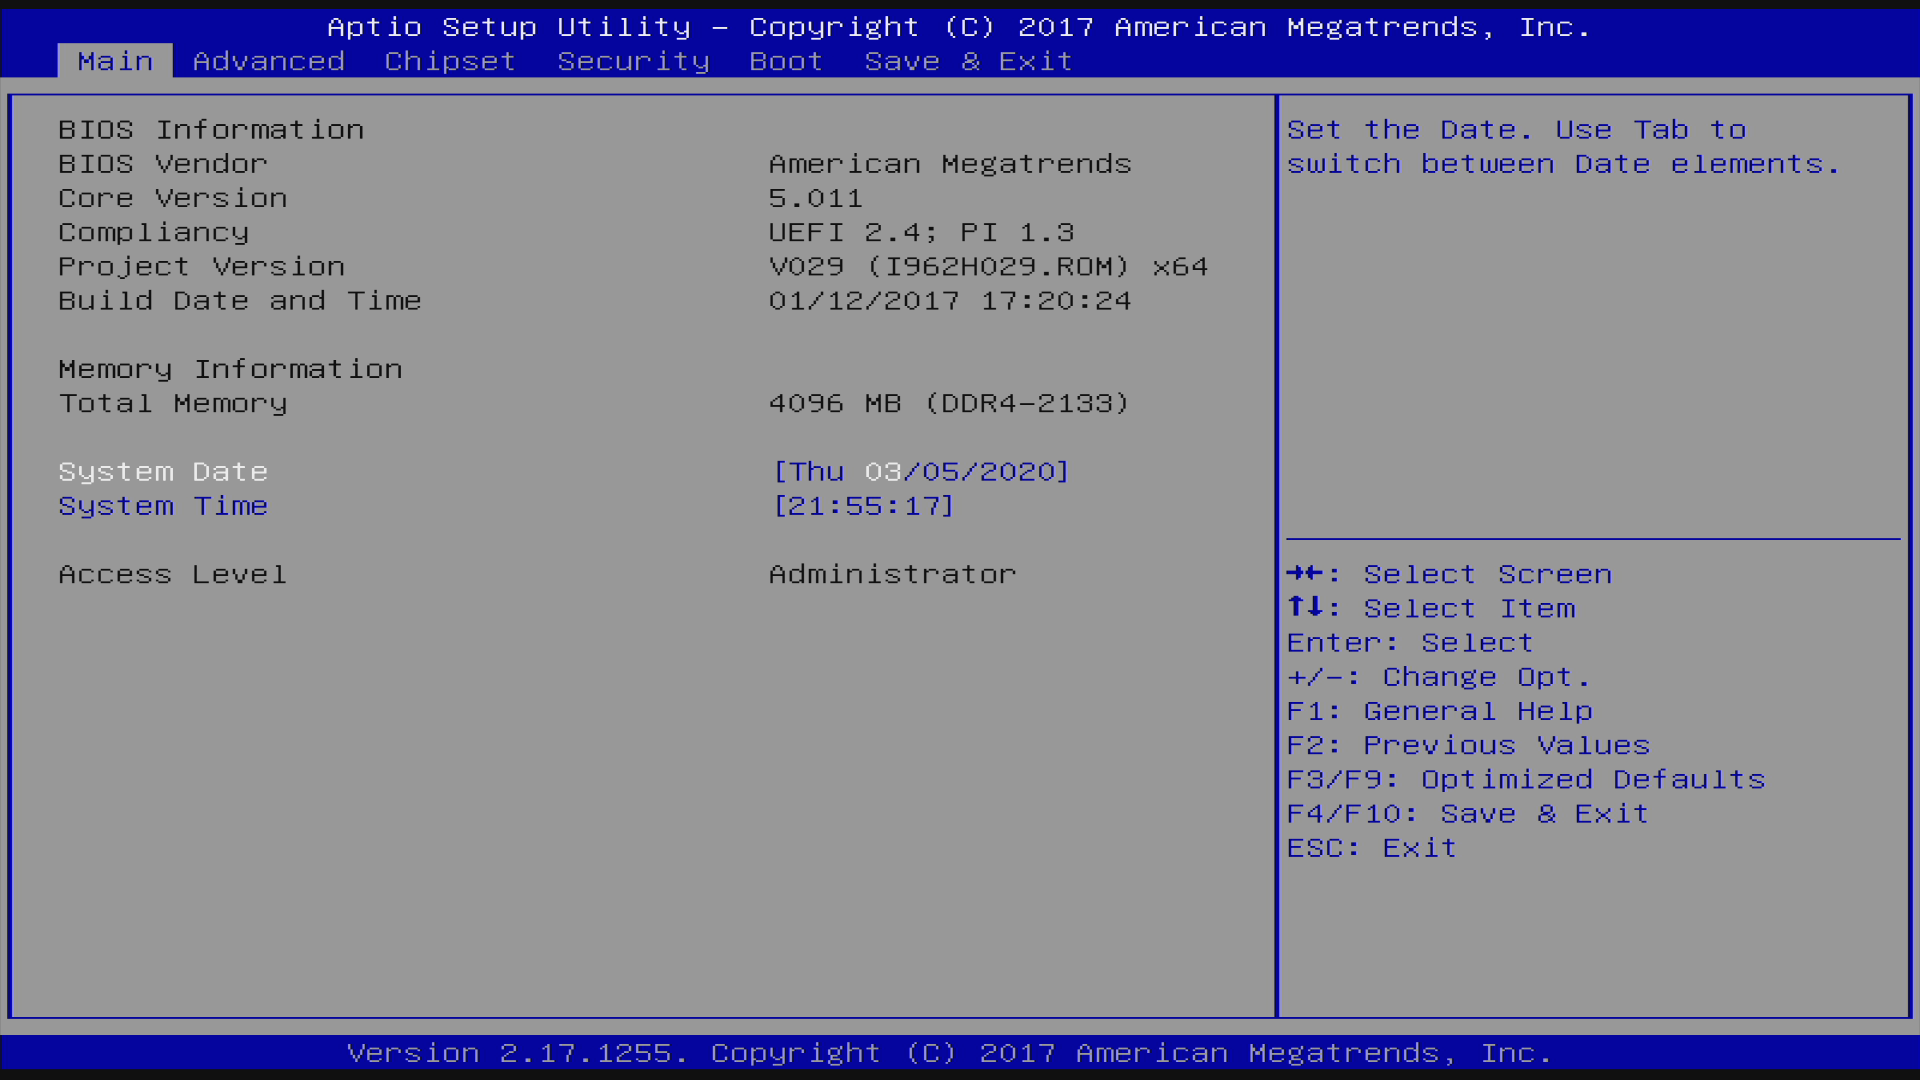Select the System Time label
Image resolution: width=1920 pixels, height=1080 pixels.
point(163,506)
